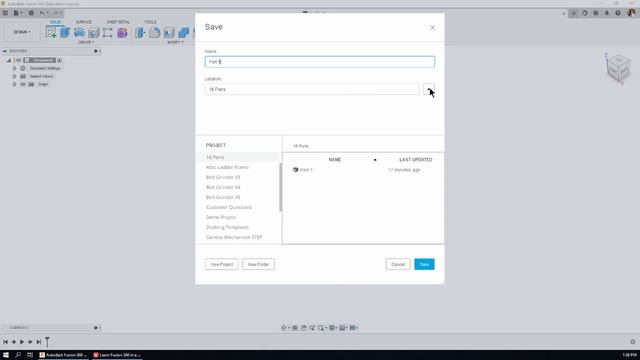Click the New Folder button
640x360 pixels.
click(x=258, y=264)
